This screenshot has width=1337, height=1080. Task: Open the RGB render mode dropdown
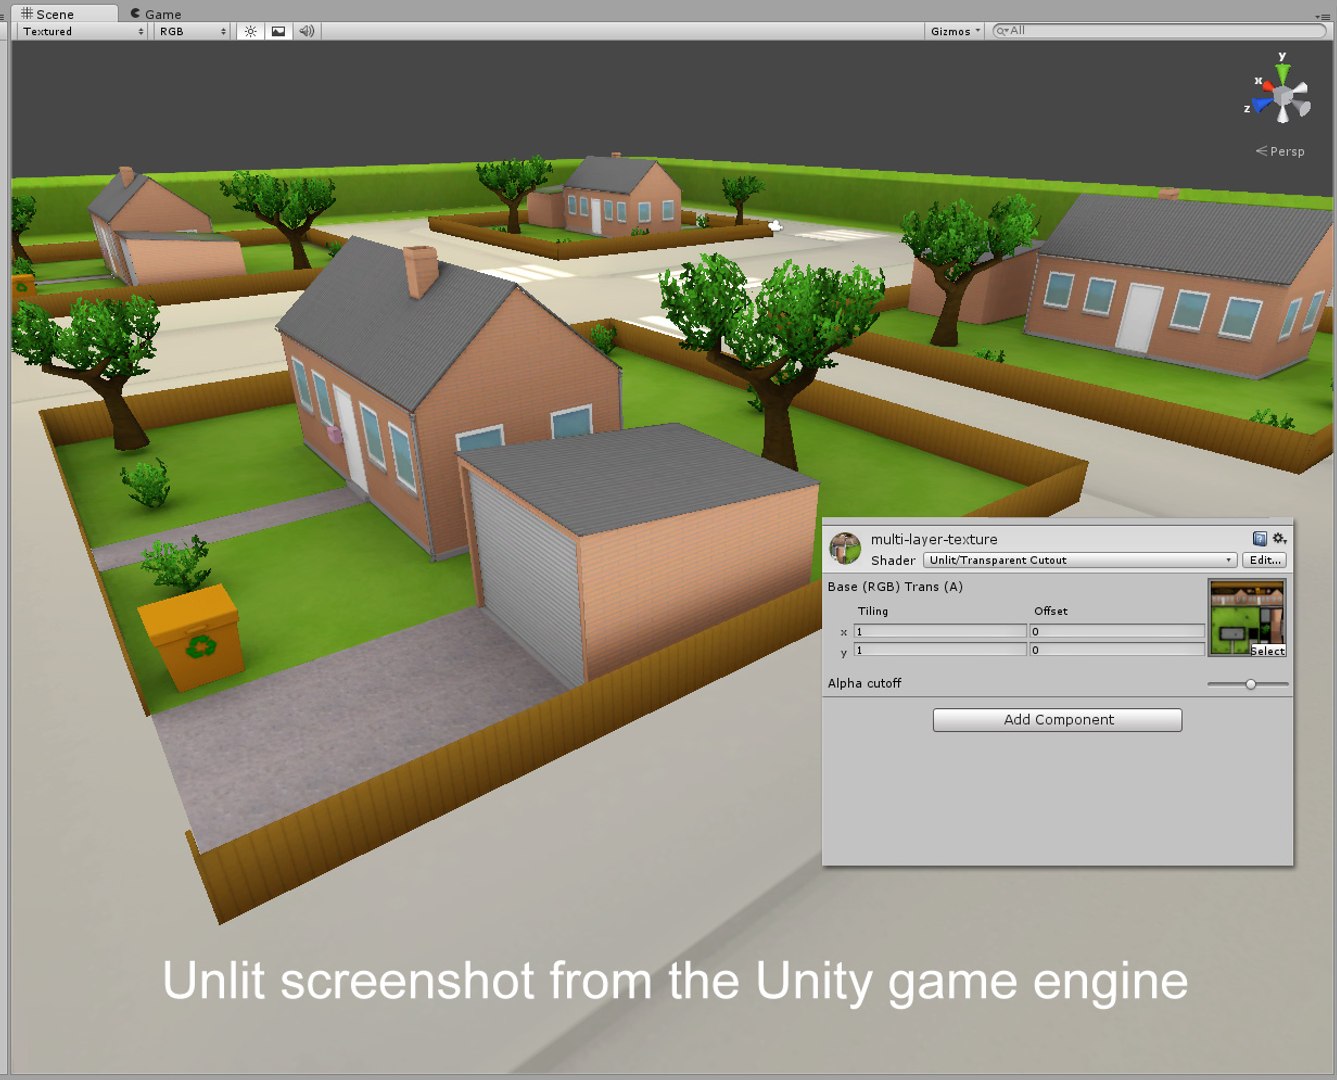pos(192,31)
